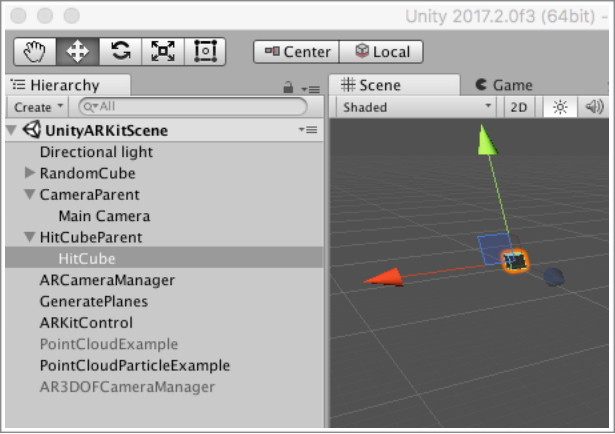Select the Move tool

[x=77, y=51]
